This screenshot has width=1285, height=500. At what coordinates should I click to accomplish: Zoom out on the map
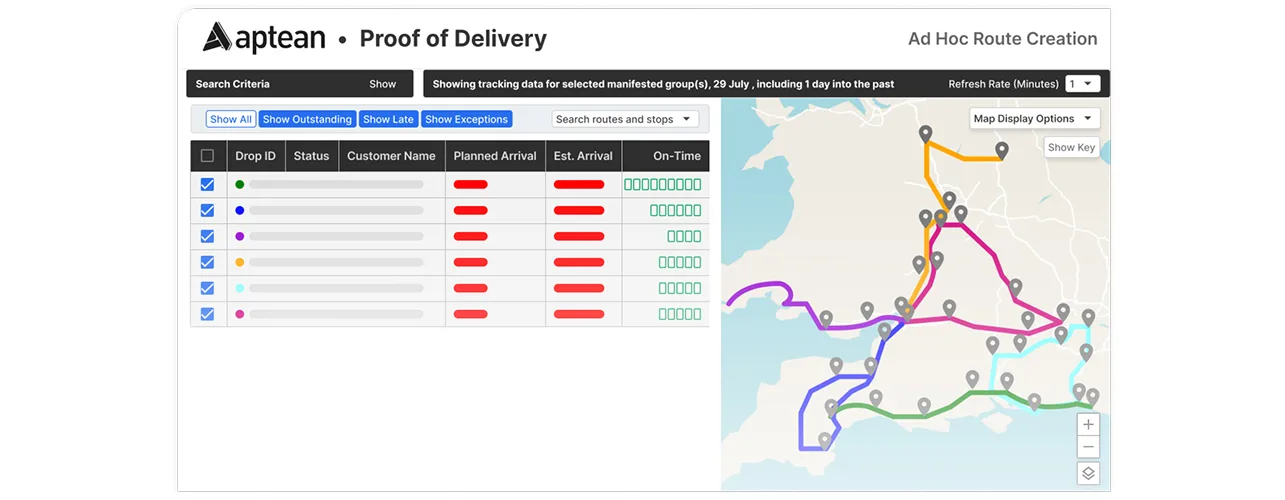(x=1089, y=447)
